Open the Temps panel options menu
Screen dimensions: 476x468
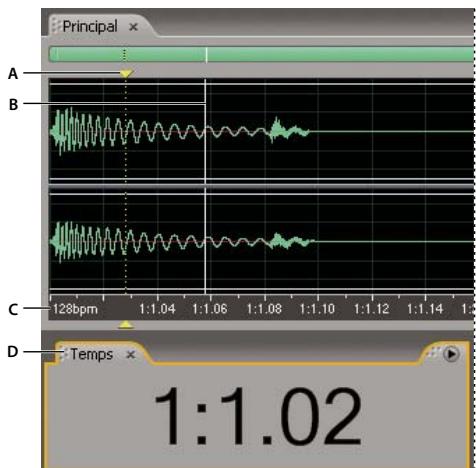[x=451, y=354]
